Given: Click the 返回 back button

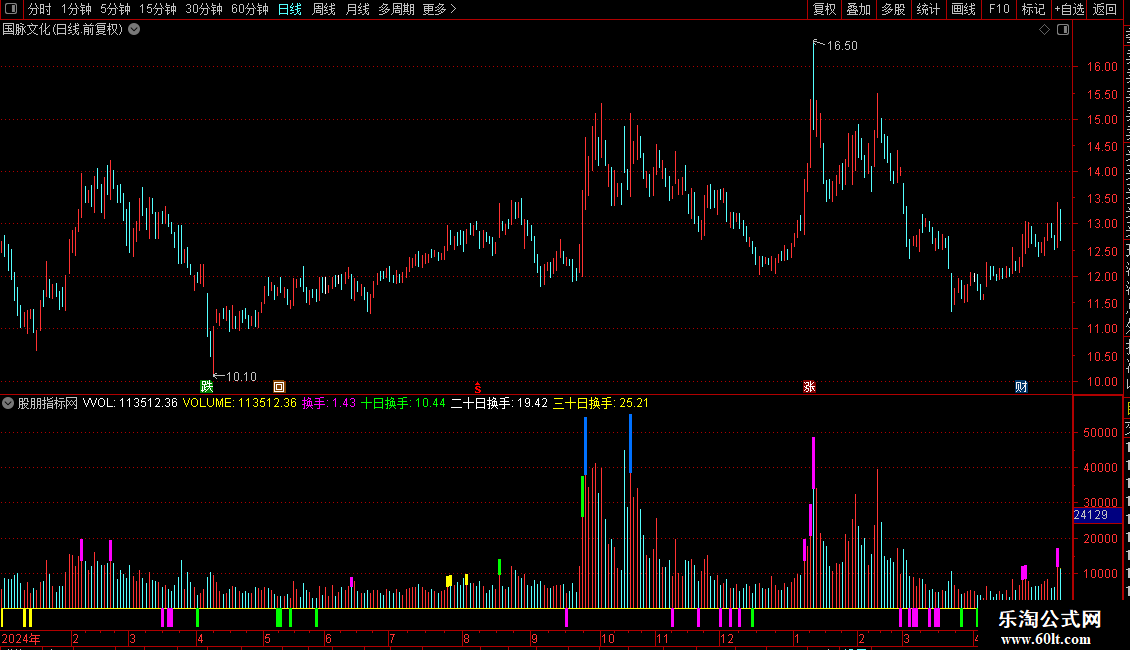Looking at the screenshot, I should coord(1104,9).
